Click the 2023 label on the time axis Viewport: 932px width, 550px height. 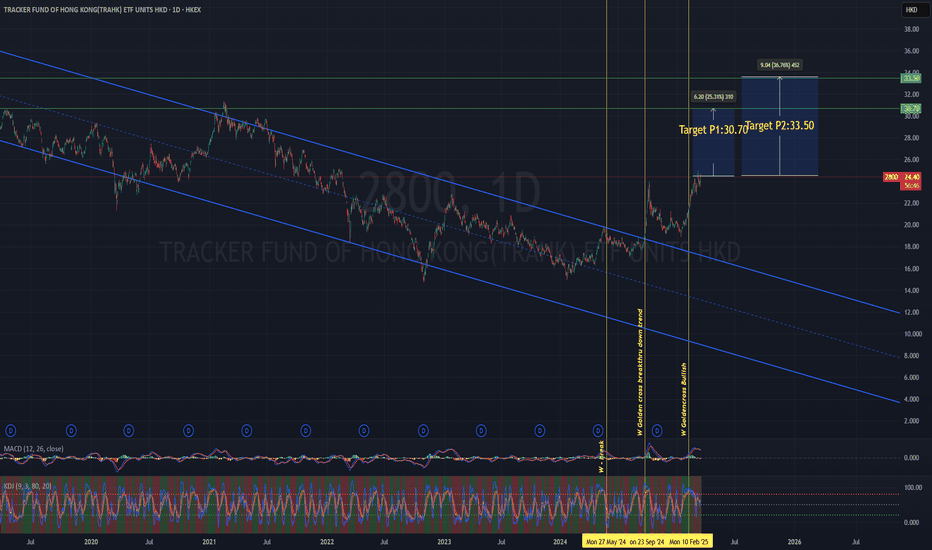[x=444, y=542]
